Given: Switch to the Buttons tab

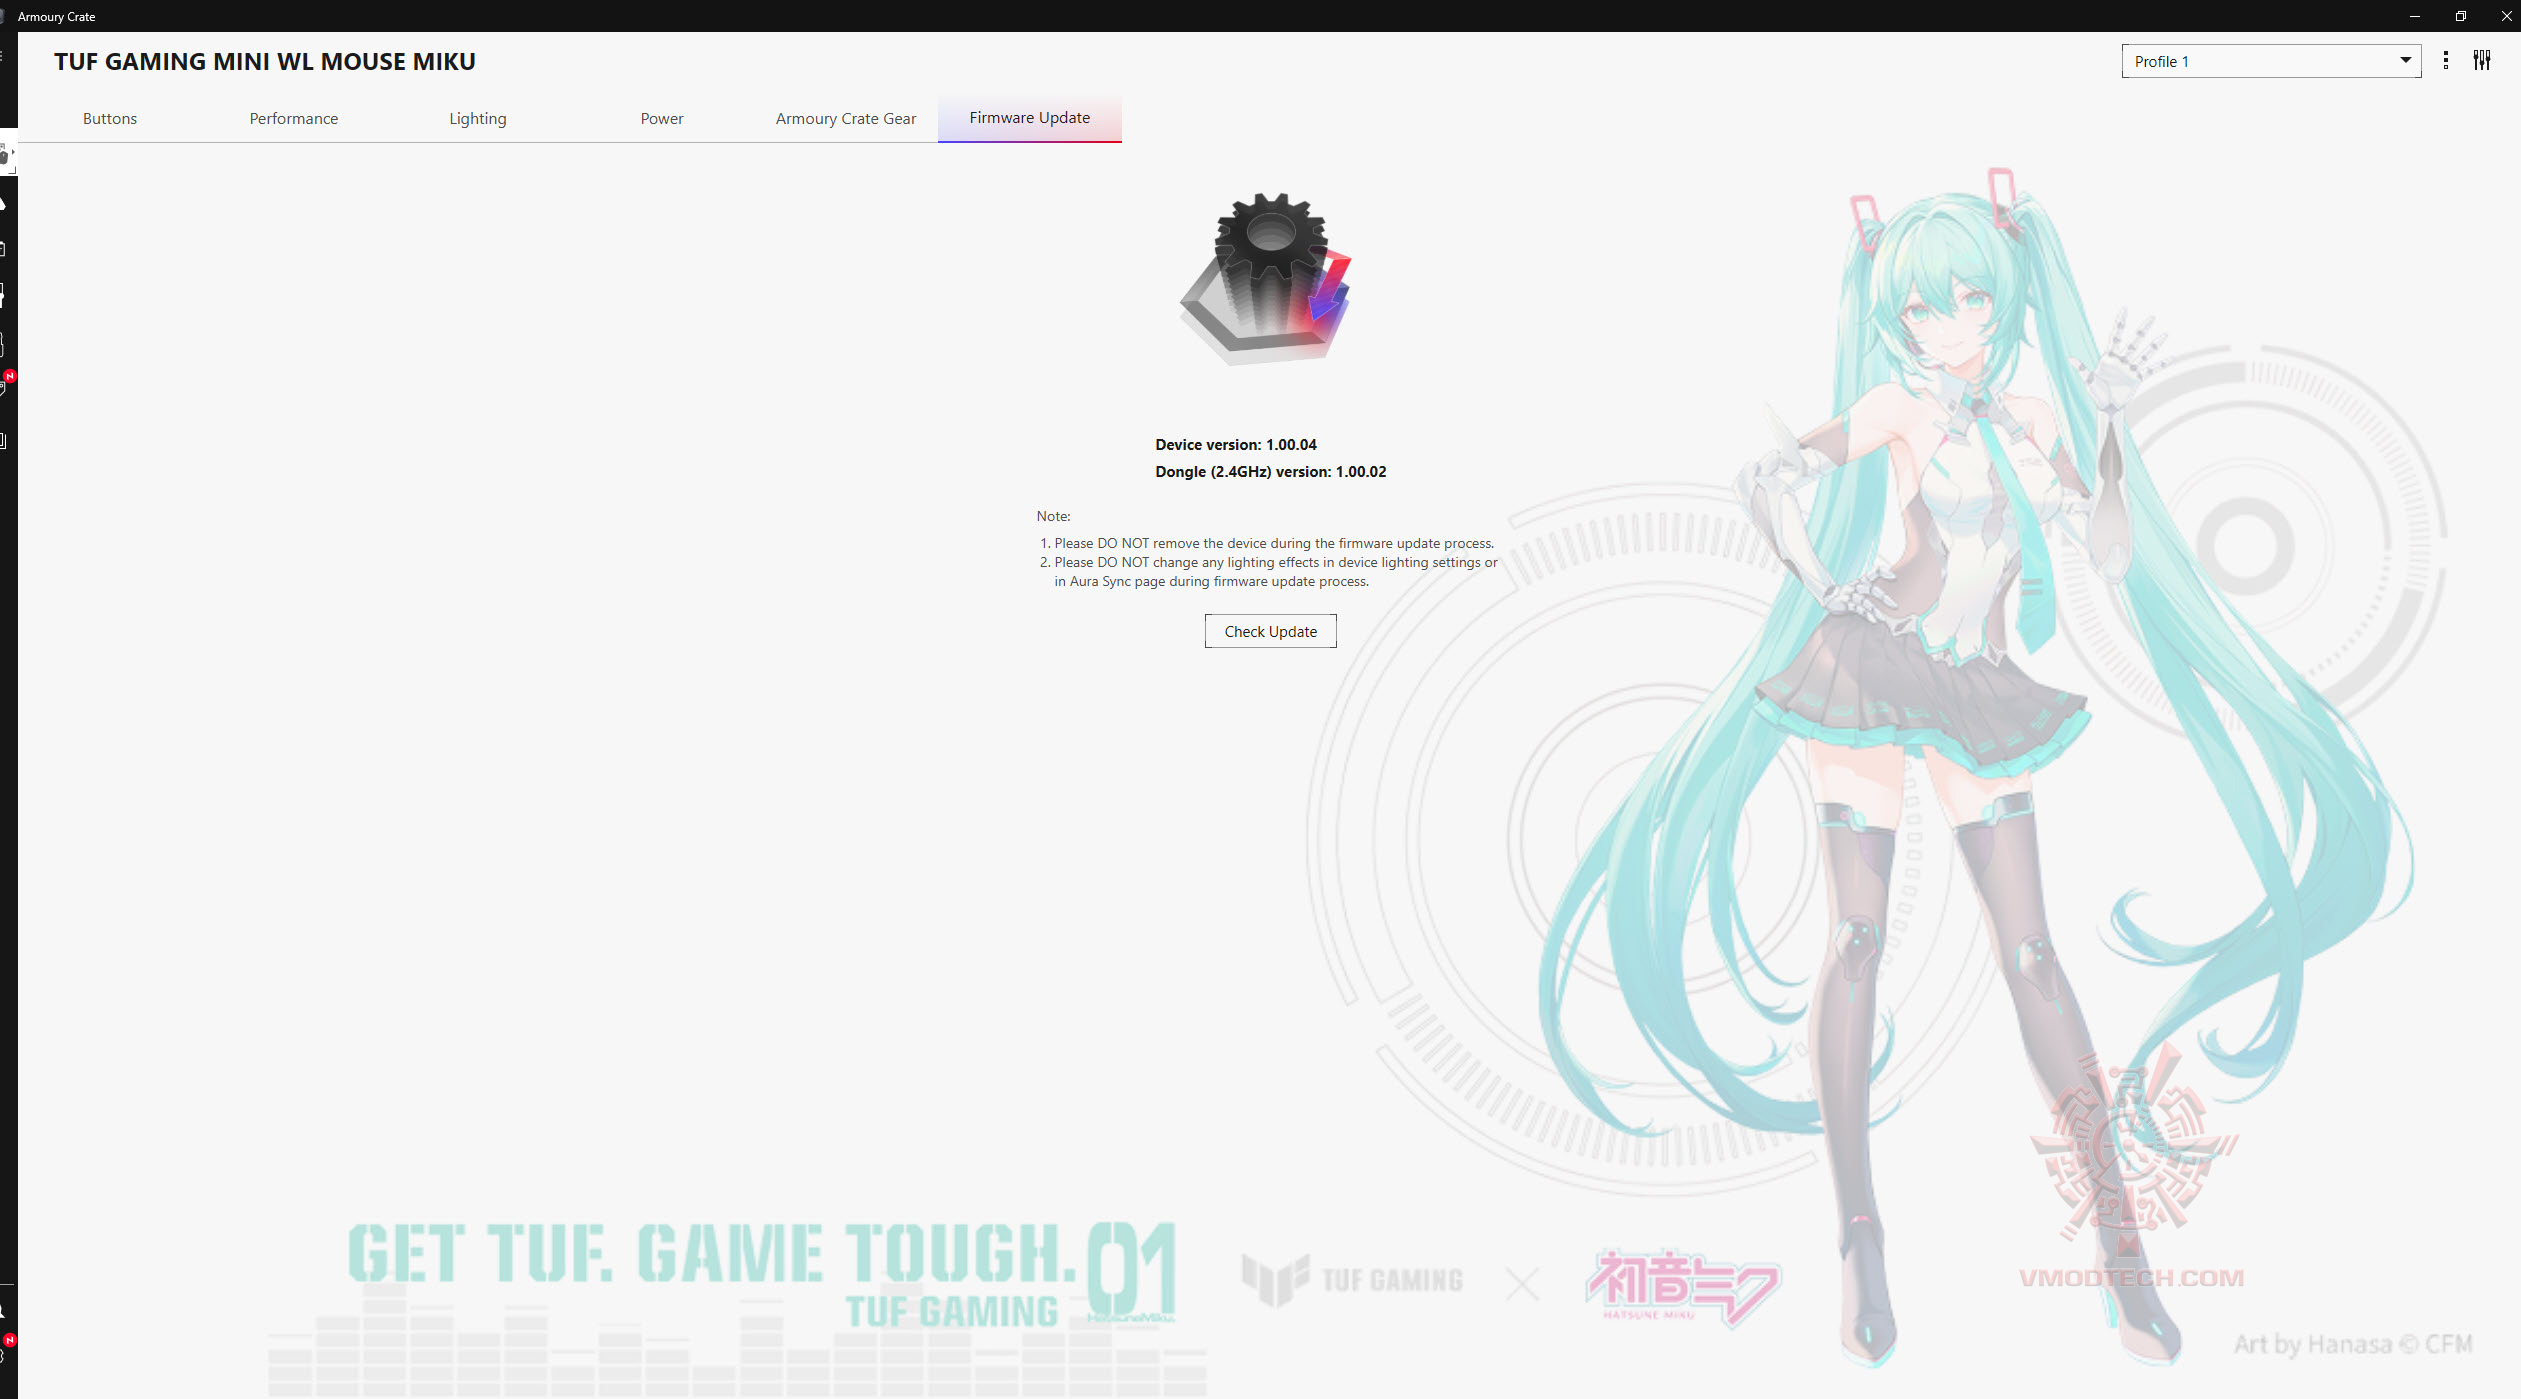Looking at the screenshot, I should (110, 118).
